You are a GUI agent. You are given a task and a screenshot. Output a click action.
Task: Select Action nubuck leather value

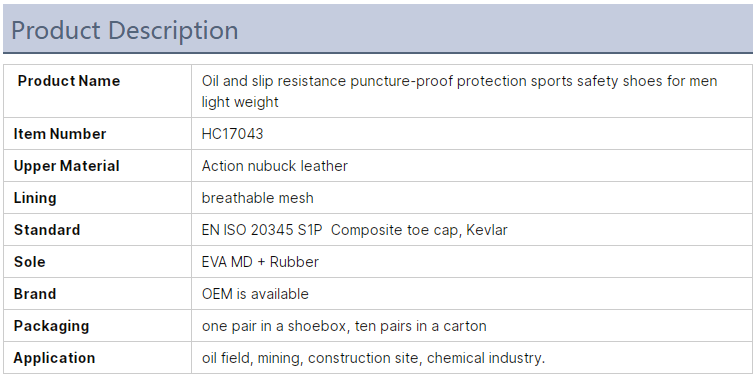(274, 166)
